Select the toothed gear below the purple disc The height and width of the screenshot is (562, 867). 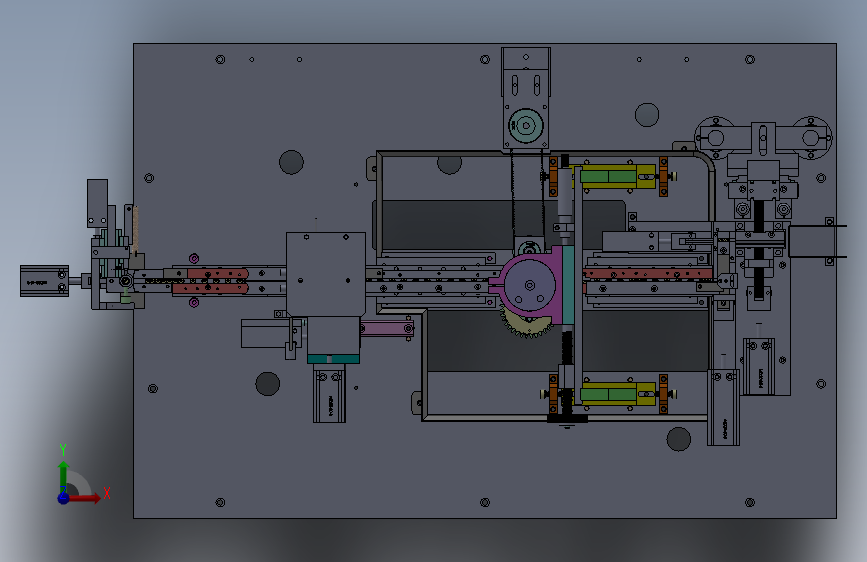tap(527, 324)
